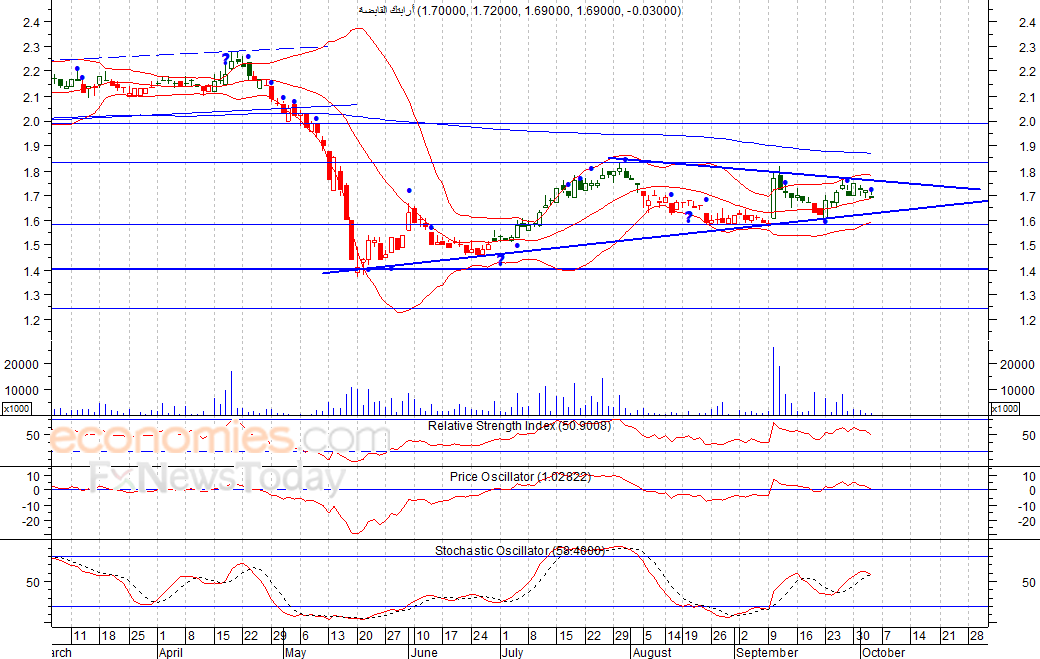Click the 1.4 price label on left axis
The height and width of the screenshot is (659, 1040).
(x=31, y=270)
